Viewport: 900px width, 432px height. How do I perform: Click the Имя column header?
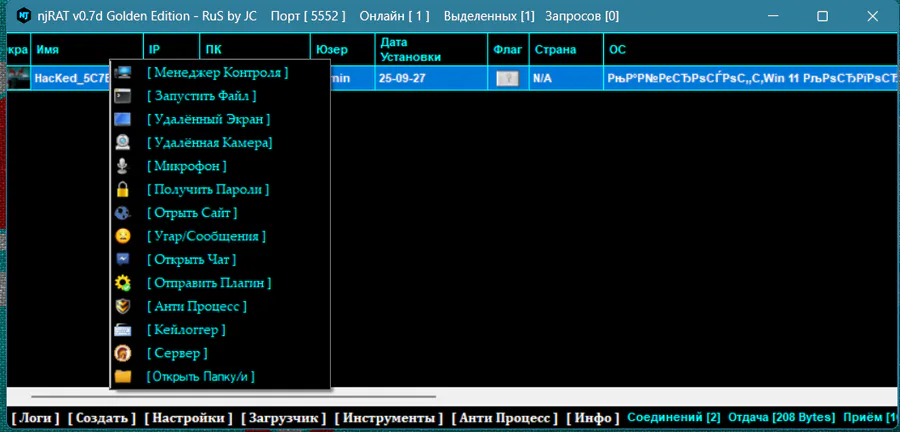(87, 49)
